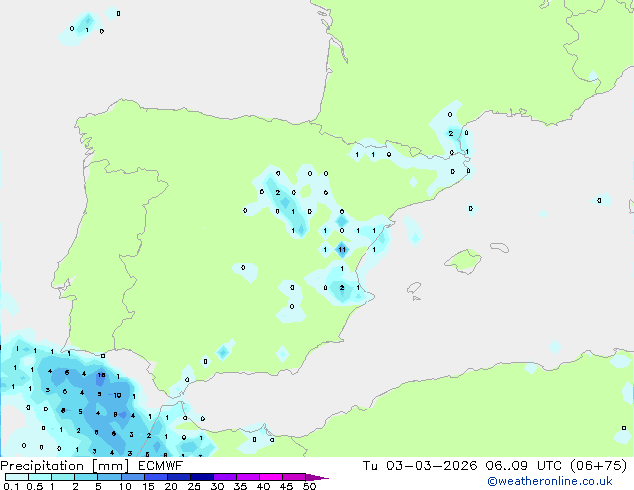Pick the 20–25 mm legend color
This screenshot has width=634, height=490.
coord(178,477)
